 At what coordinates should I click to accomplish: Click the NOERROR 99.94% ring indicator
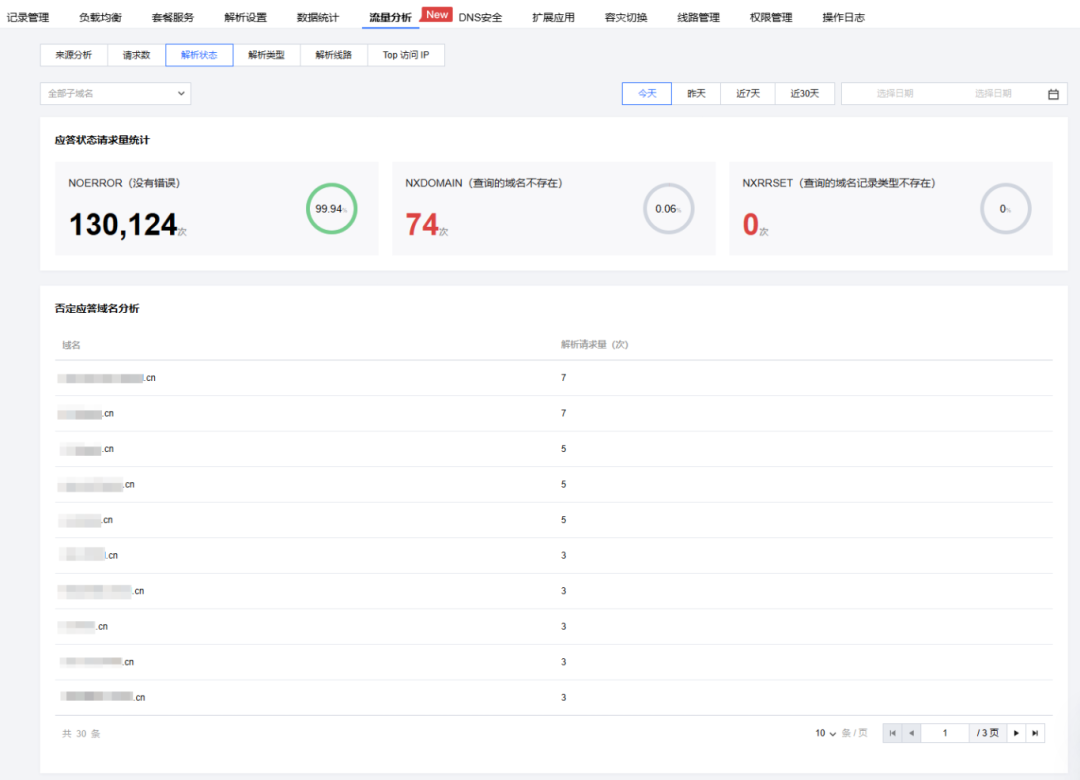coord(331,209)
